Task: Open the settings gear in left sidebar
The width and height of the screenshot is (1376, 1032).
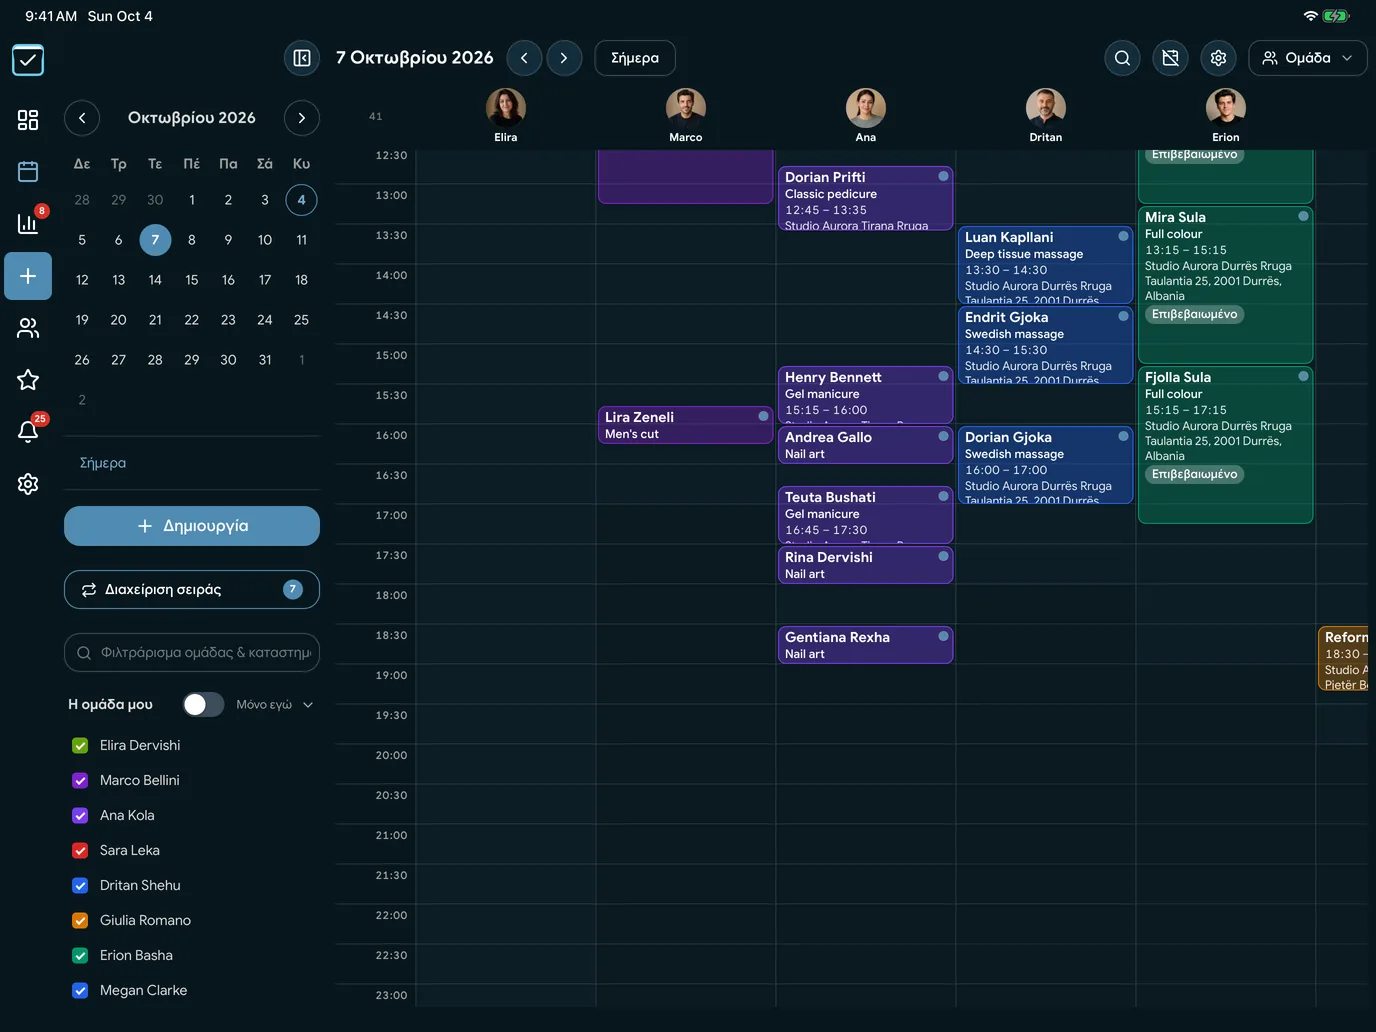Action: (x=28, y=484)
